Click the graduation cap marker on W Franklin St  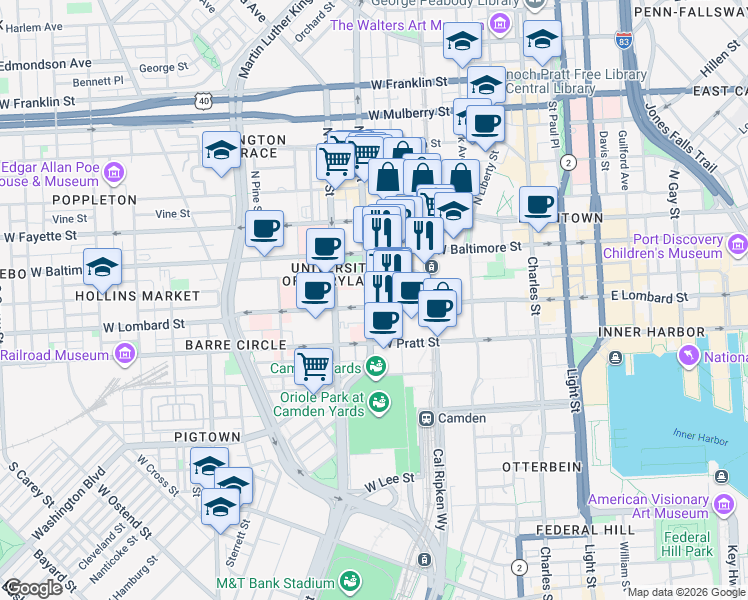pyautogui.click(x=486, y=85)
